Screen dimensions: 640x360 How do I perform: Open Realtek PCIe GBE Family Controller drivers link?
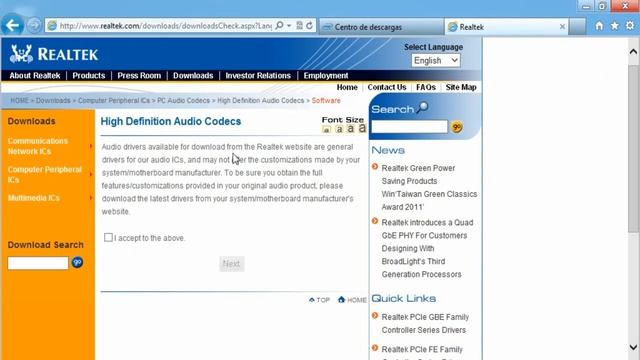(x=425, y=323)
